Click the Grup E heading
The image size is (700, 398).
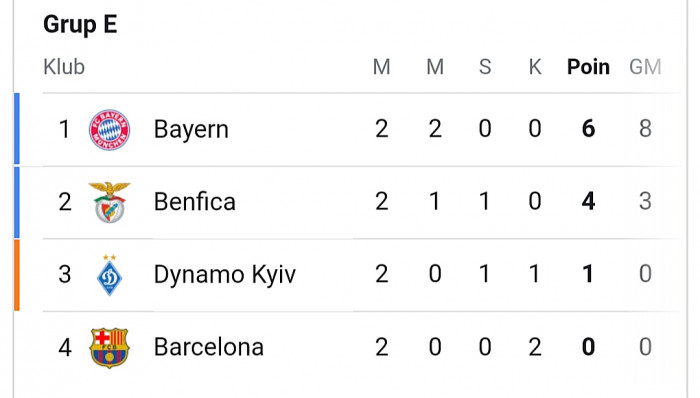point(80,24)
